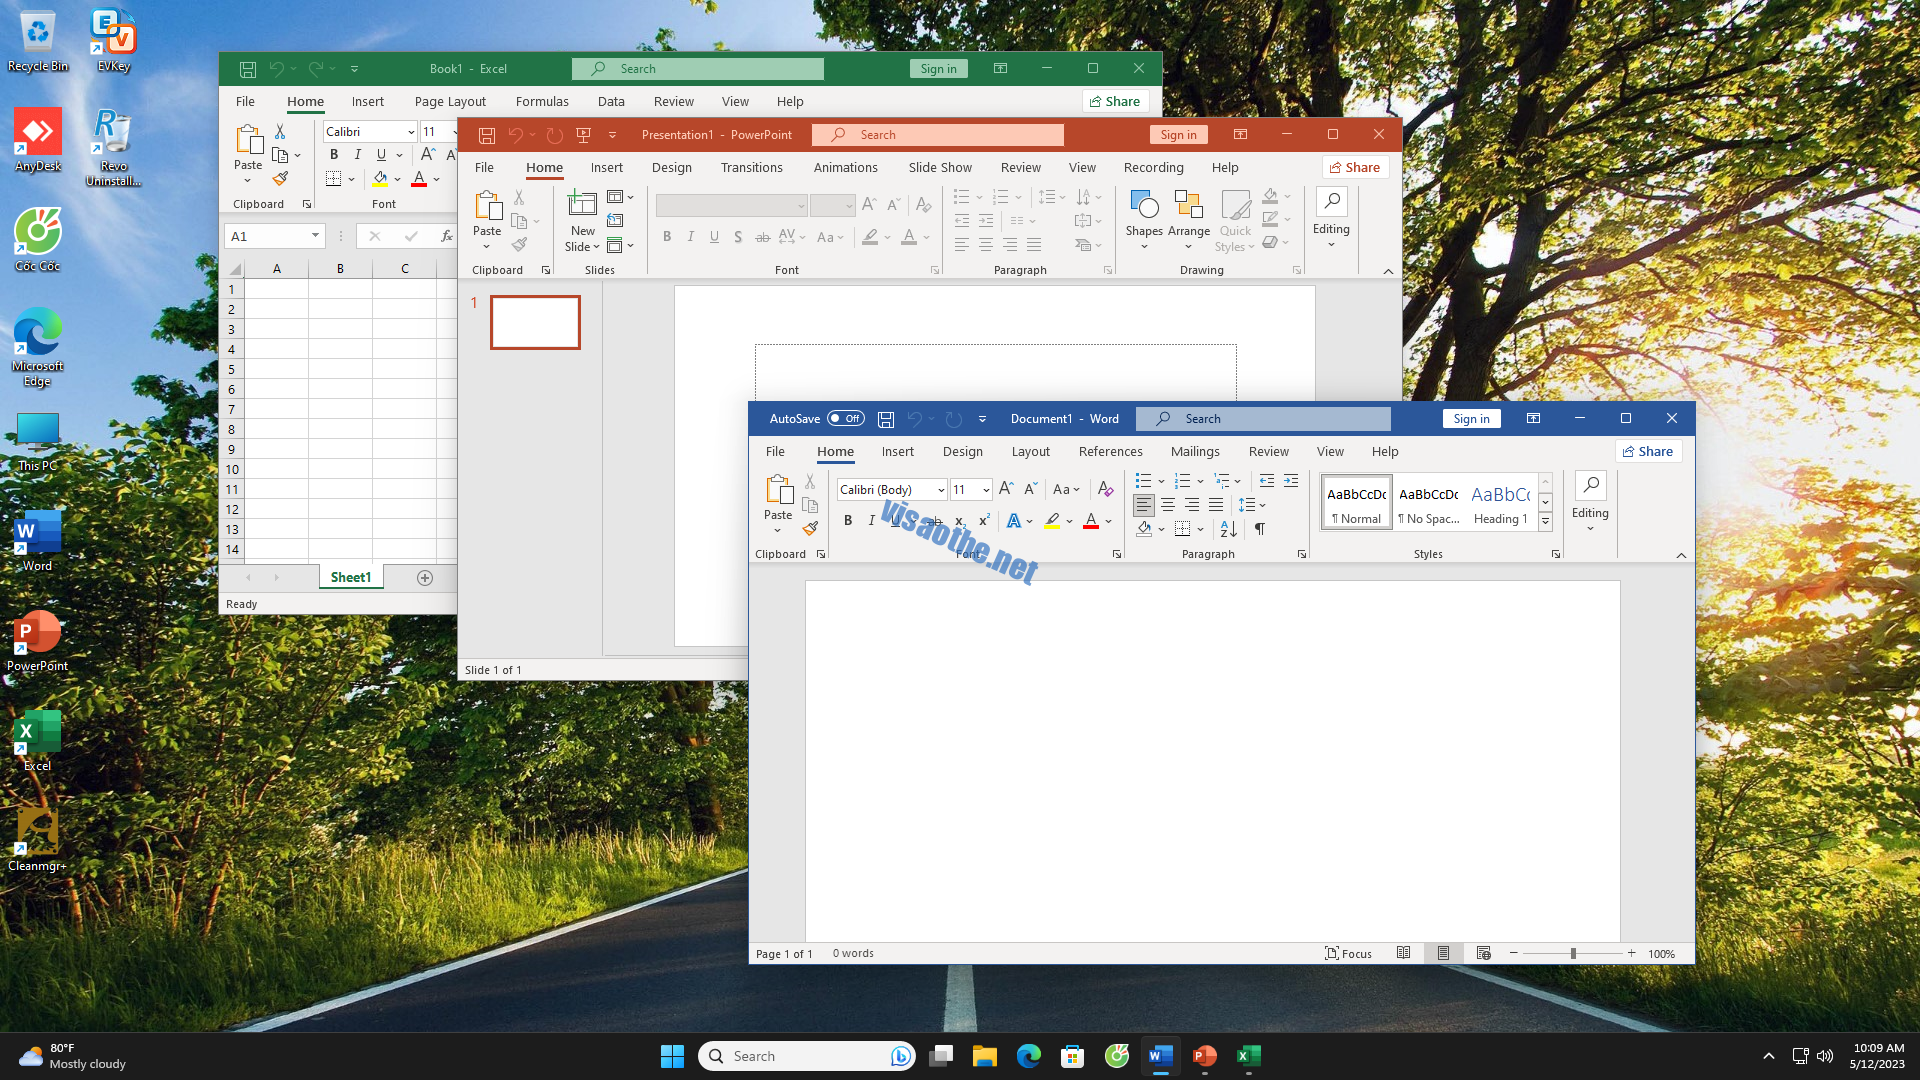The width and height of the screenshot is (1920, 1080).
Task: Click Justify alignment icon in Word
Action: point(1216,505)
